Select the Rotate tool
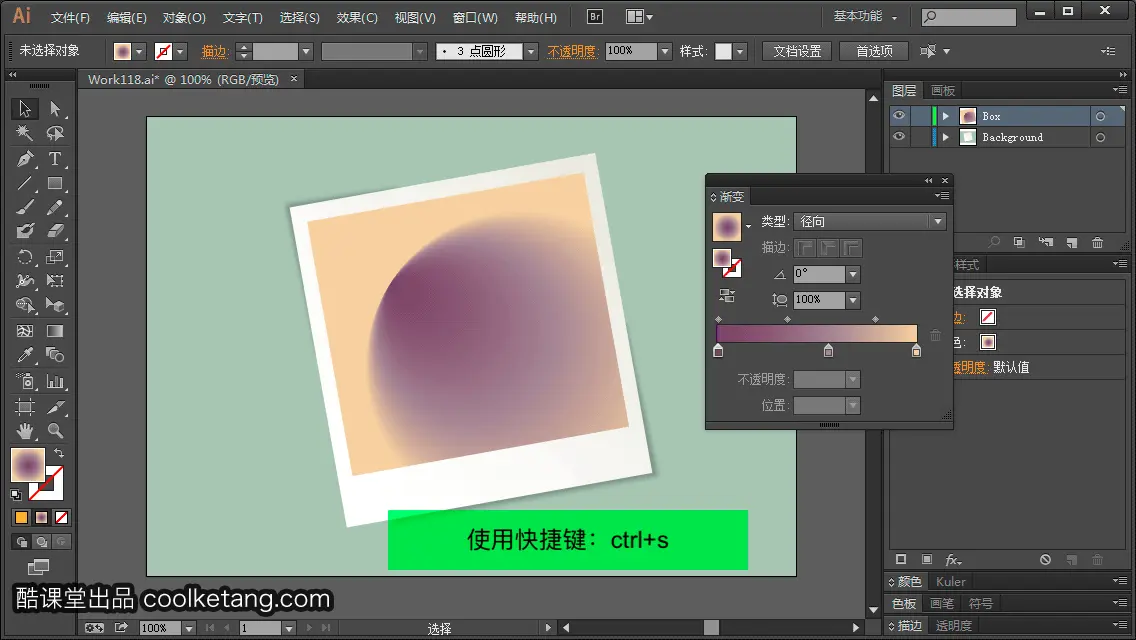The width and height of the screenshot is (1136, 640). click(25, 257)
